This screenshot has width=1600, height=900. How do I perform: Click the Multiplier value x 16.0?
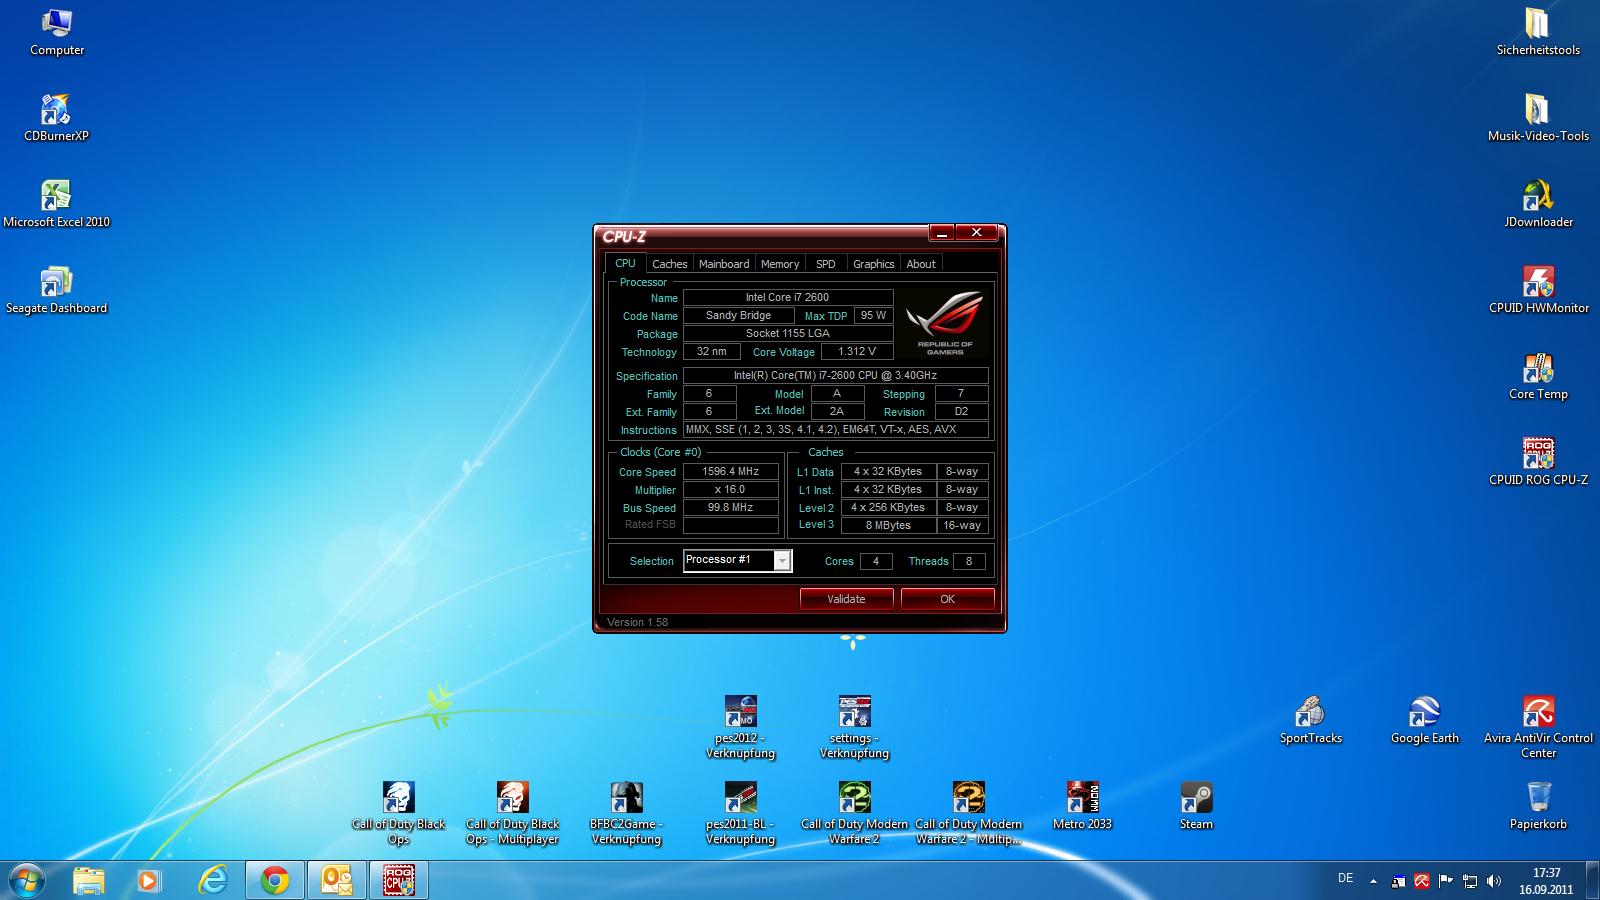pyautogui.click(x=730, y=489)
